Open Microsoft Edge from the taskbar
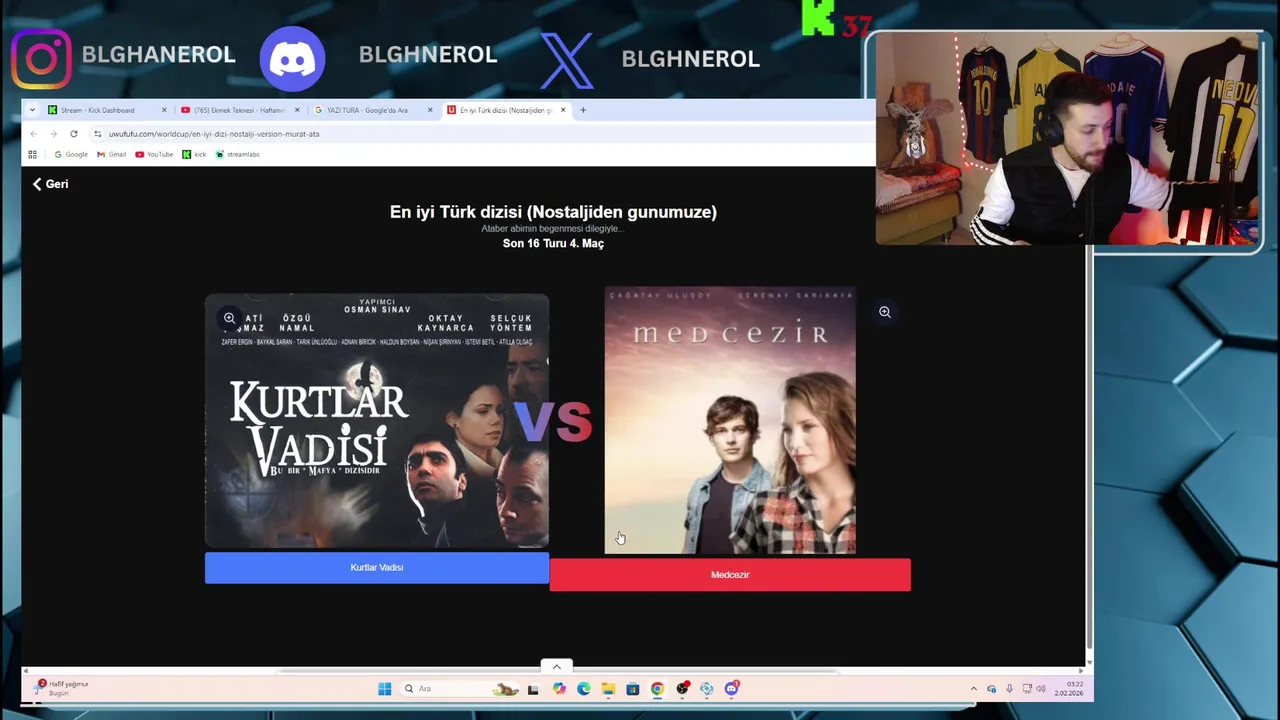The image size is (1280, 720). point(583,689)
